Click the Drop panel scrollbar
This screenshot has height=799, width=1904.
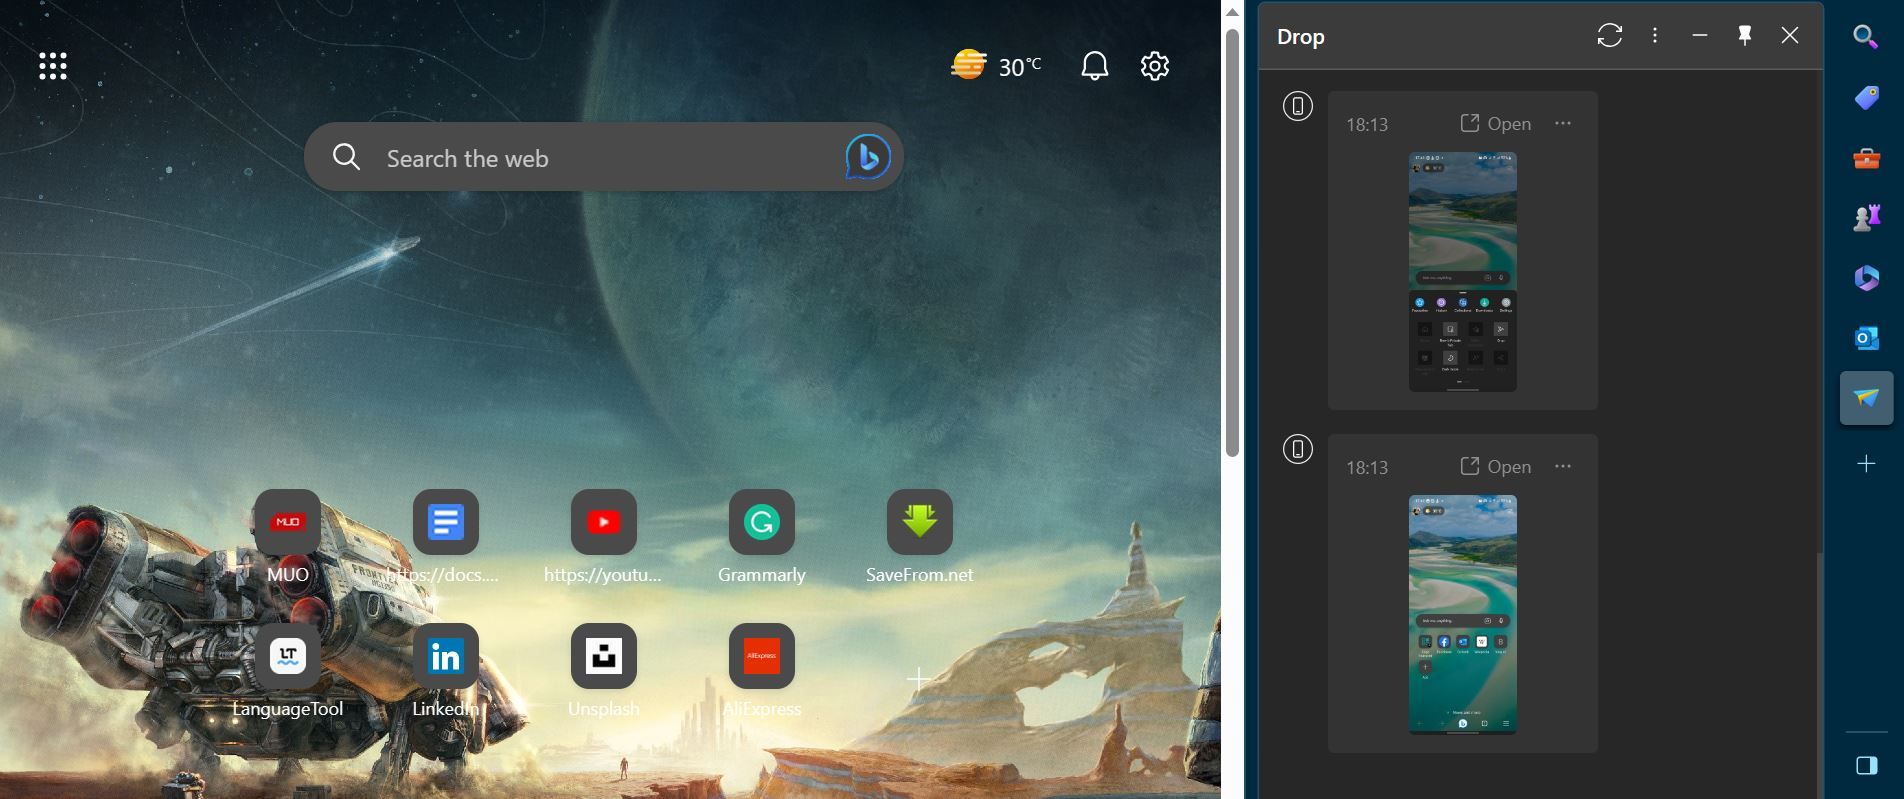[1820, 675]
